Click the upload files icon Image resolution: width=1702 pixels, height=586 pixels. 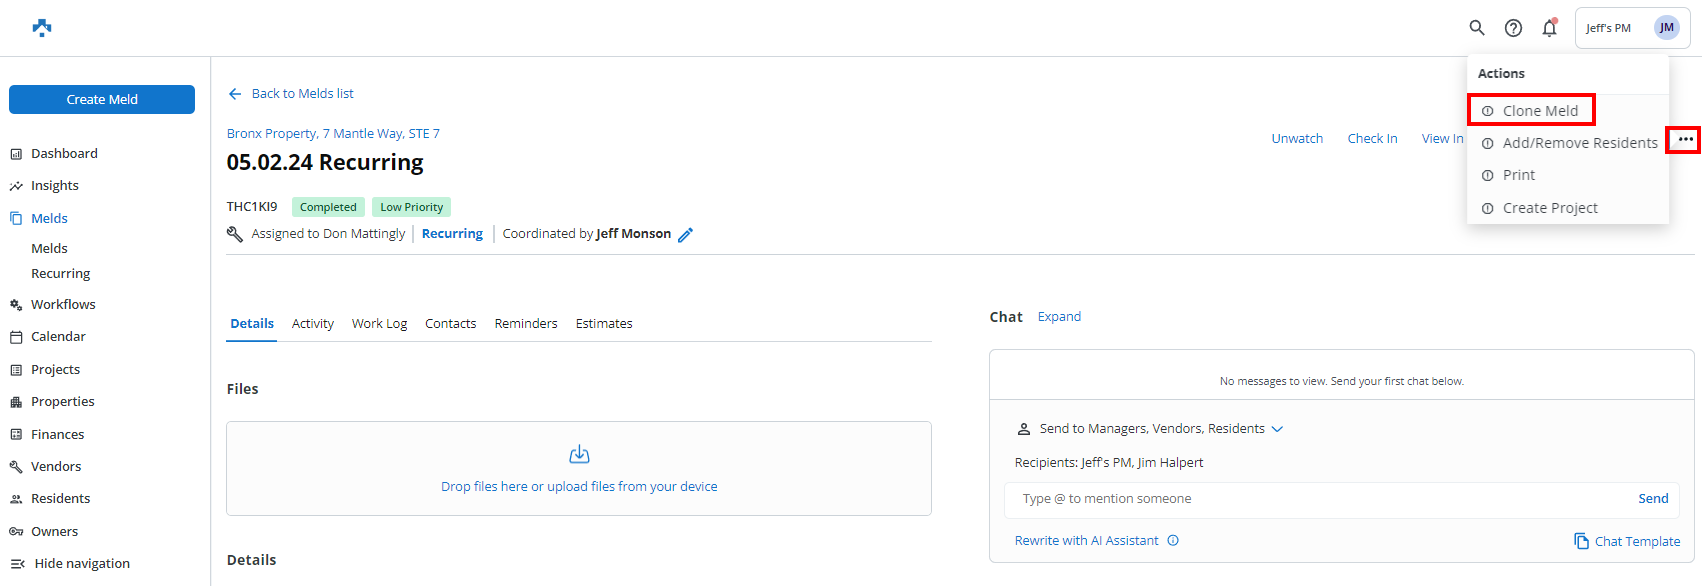pyautogui.click(x=579, y=455)
